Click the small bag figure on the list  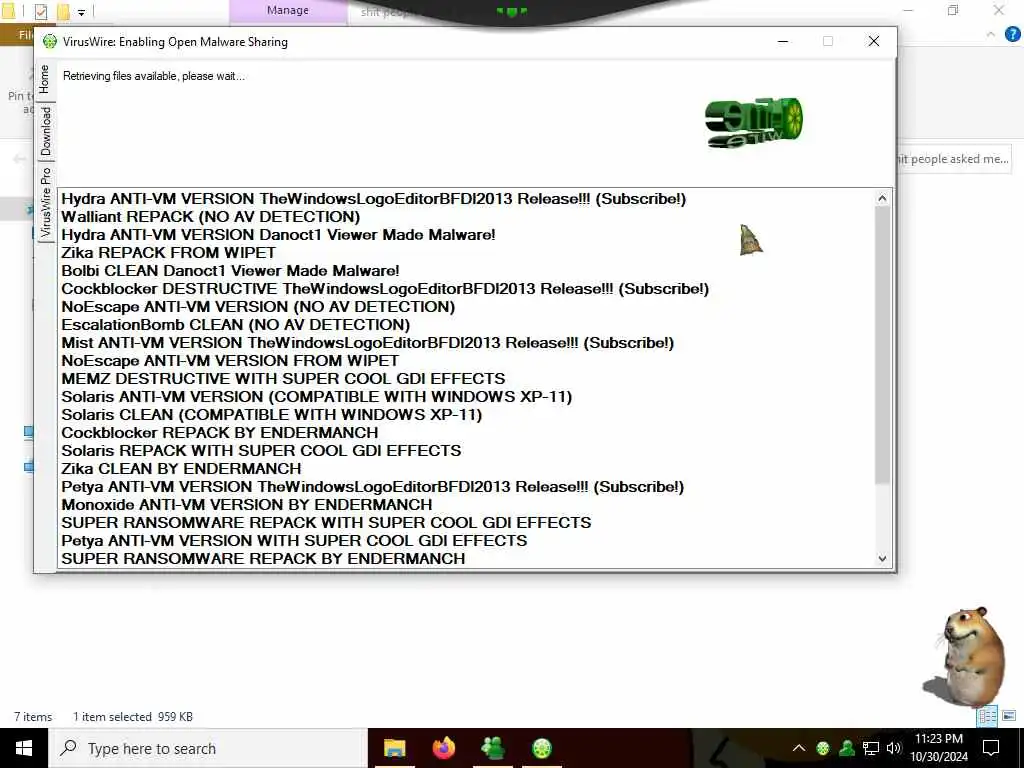pyautogui.click(x=750, y=240)
